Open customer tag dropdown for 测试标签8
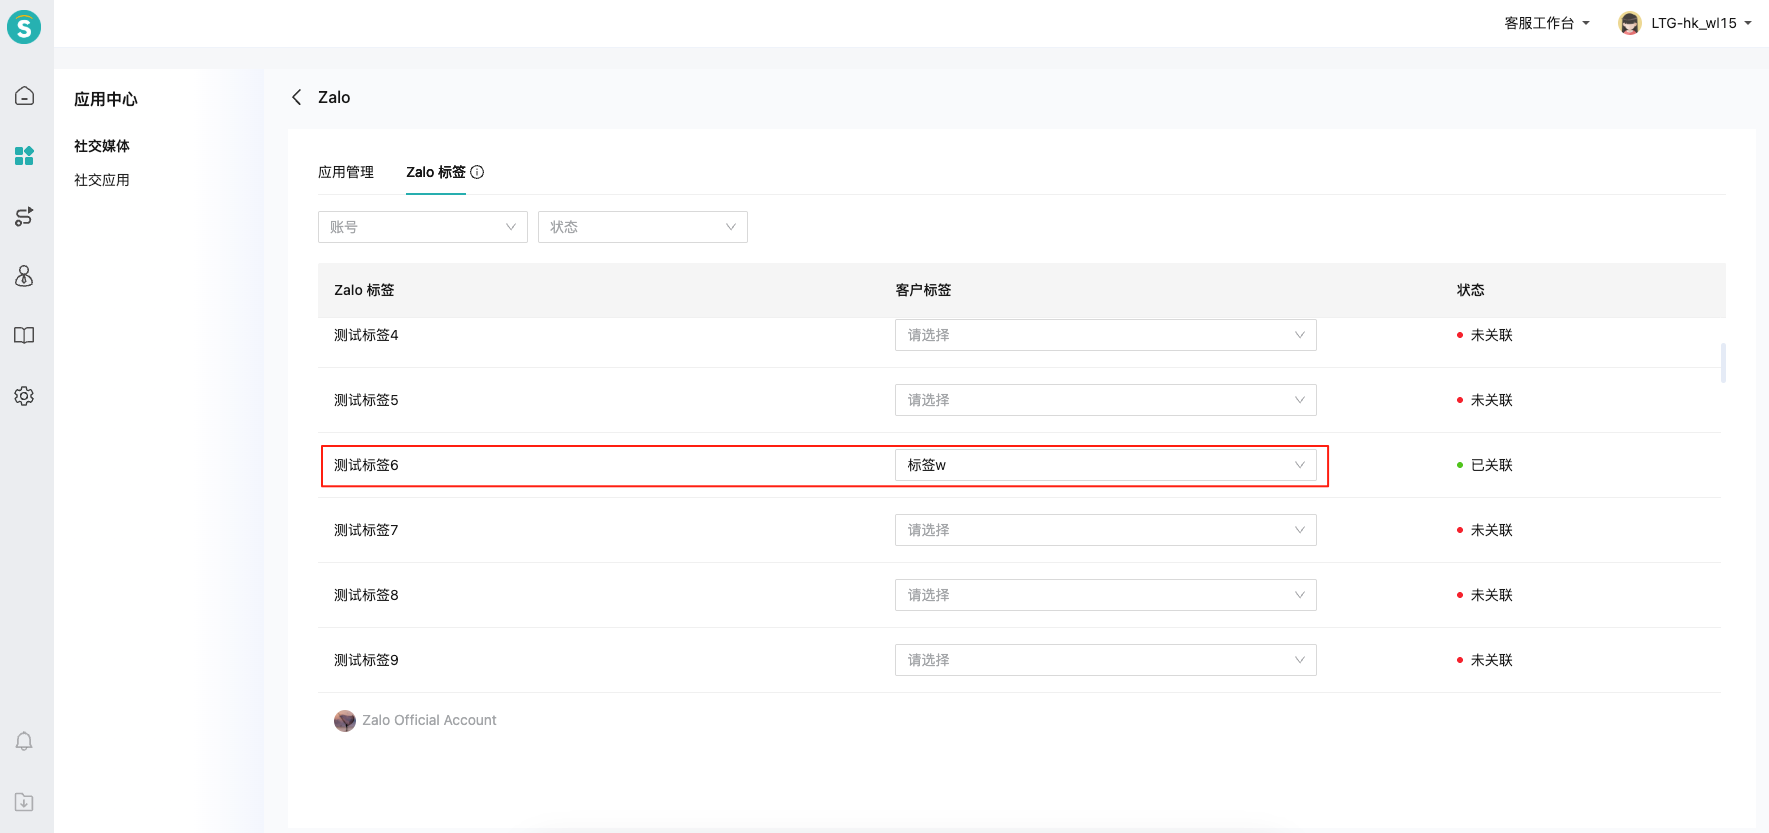Image resolution: width=1769 pixels, height=833 pixels. (x=1106, y=595)
